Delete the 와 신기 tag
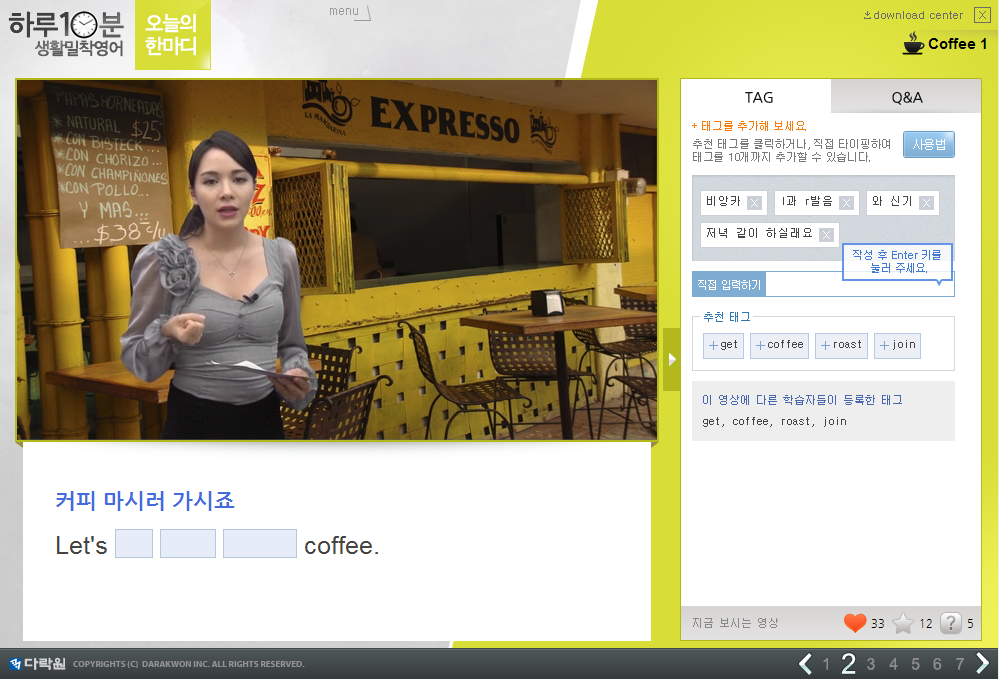 click(926, 203)
